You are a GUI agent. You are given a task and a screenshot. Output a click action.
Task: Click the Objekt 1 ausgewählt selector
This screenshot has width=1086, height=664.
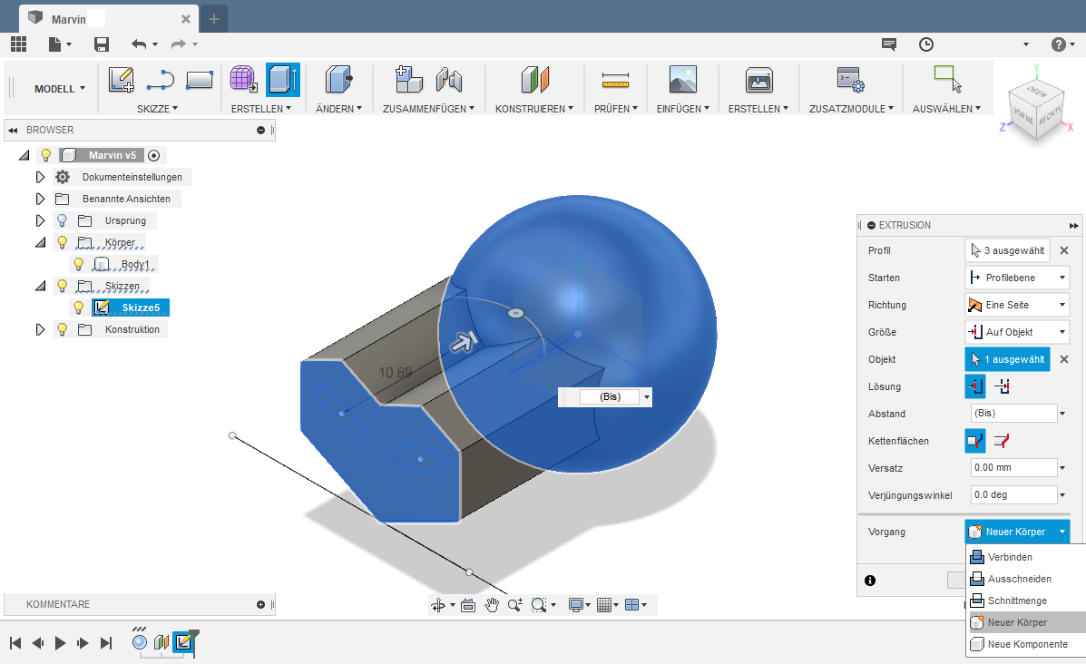click(1007, 359)
